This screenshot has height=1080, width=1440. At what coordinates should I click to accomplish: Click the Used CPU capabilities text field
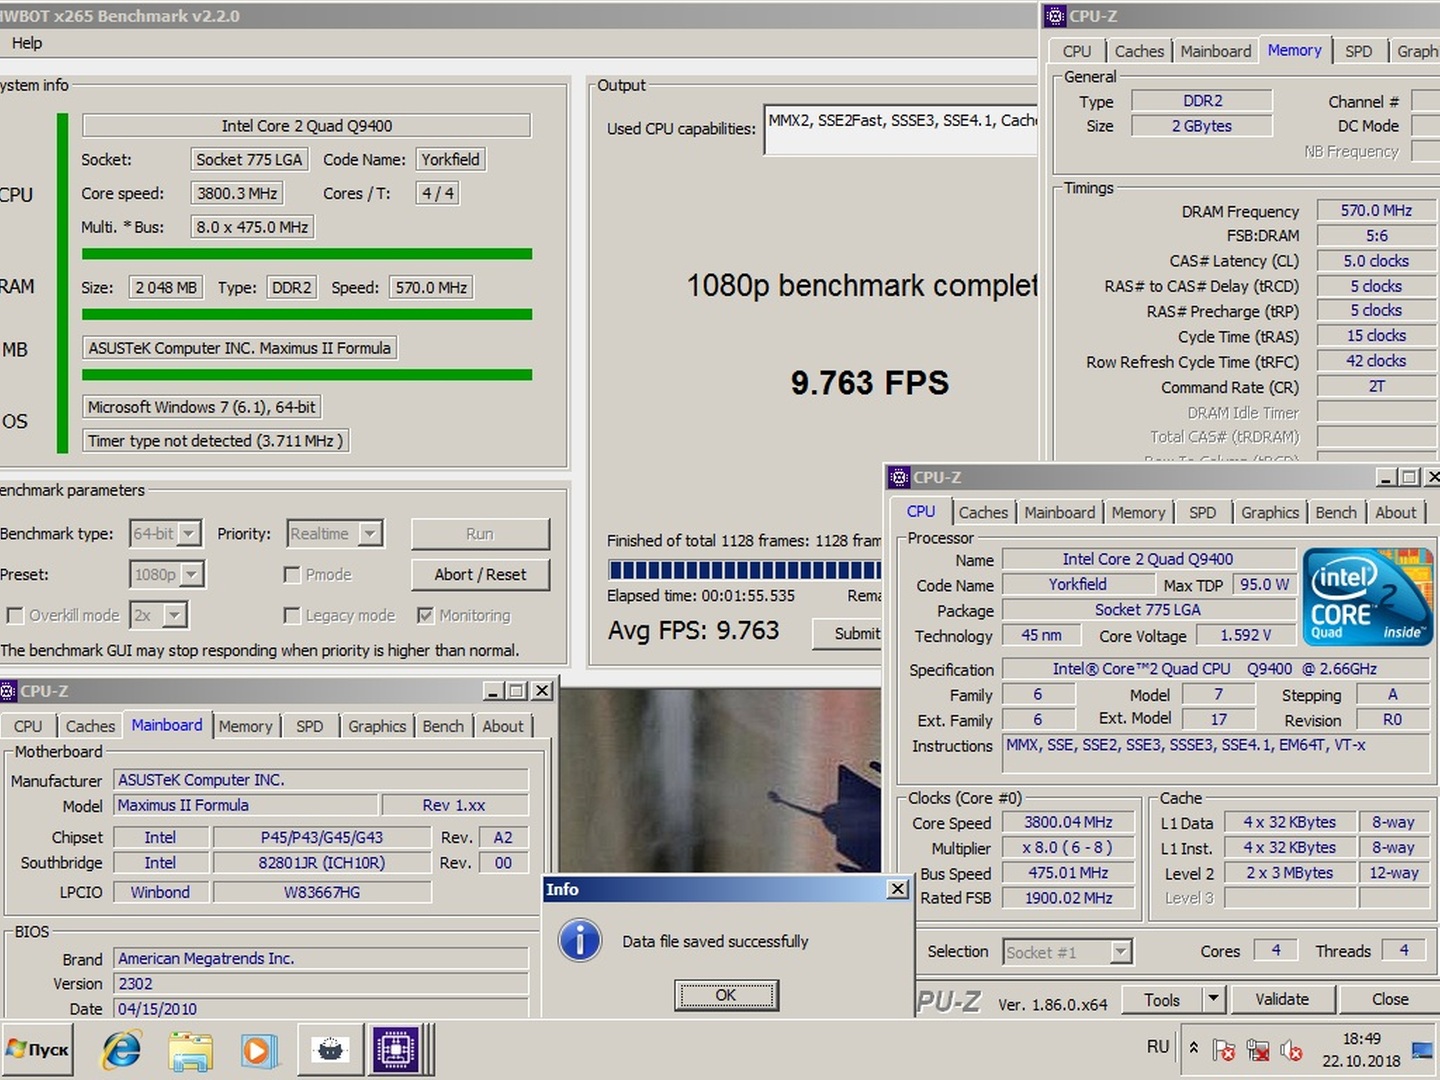[901, 130]
